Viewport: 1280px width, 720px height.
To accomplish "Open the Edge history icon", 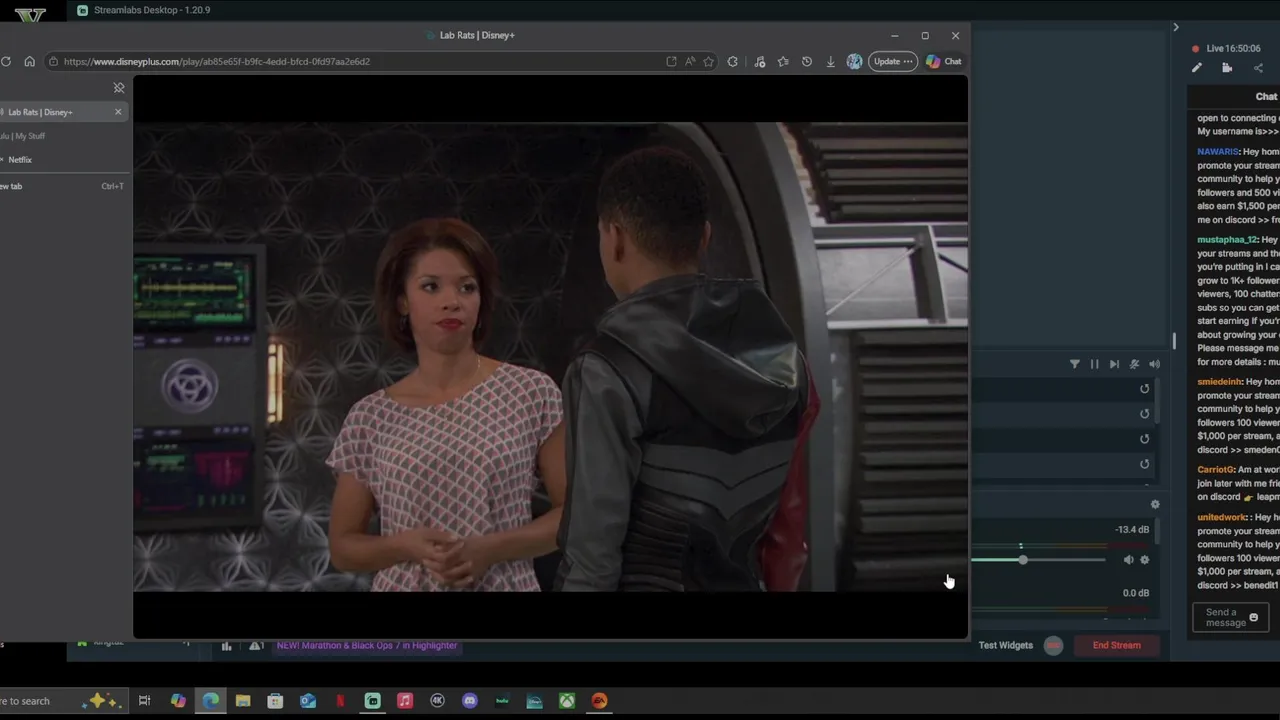I will (x=807, y=62).
